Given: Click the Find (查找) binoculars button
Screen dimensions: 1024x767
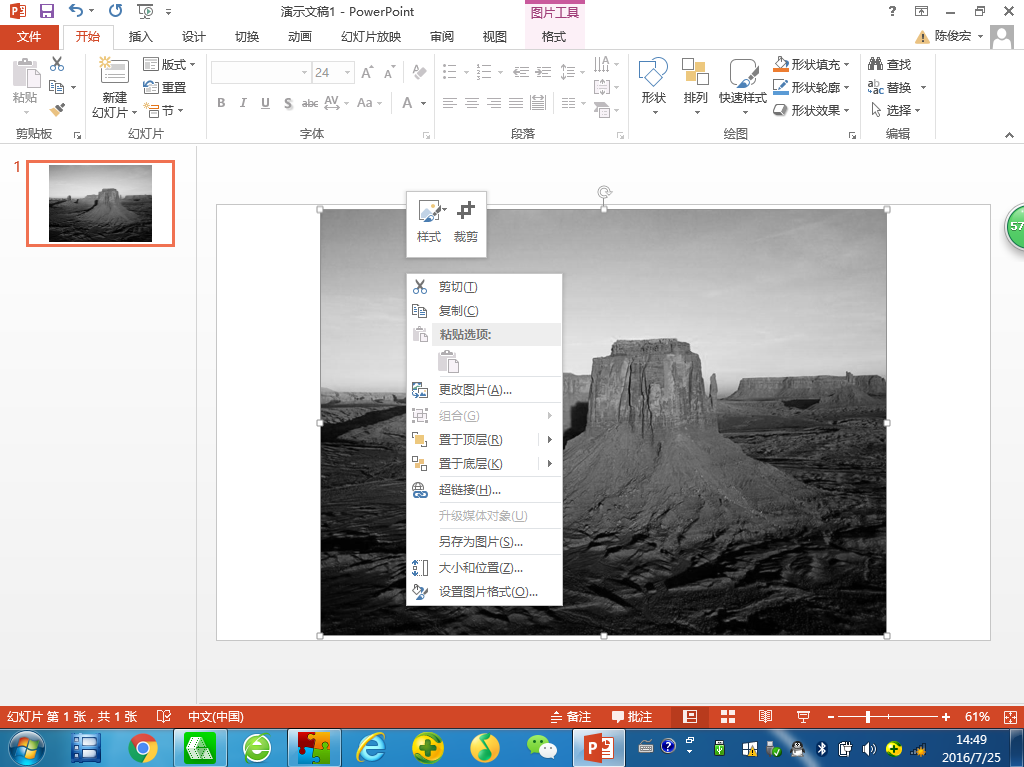Looking at the screenshot, I should [x=889, y=64].
